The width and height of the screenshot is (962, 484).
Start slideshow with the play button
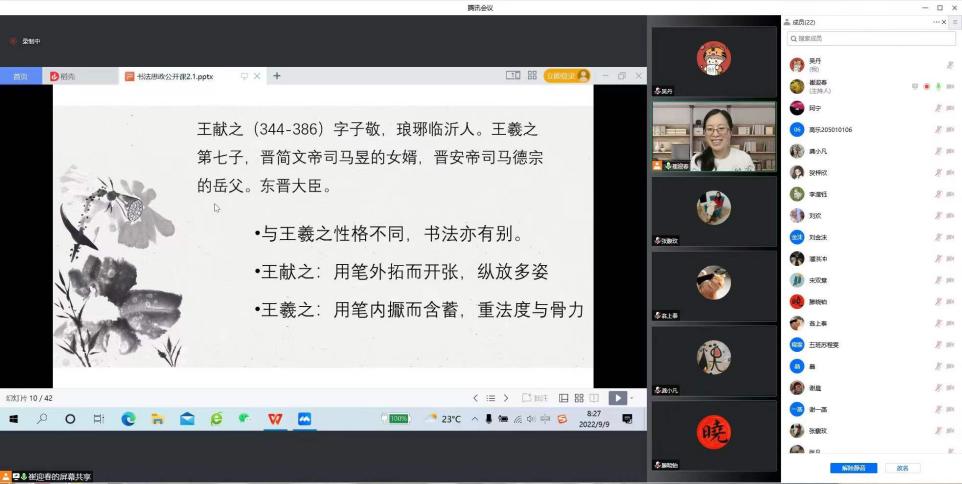pyautogui.click(x=617, y=398)
